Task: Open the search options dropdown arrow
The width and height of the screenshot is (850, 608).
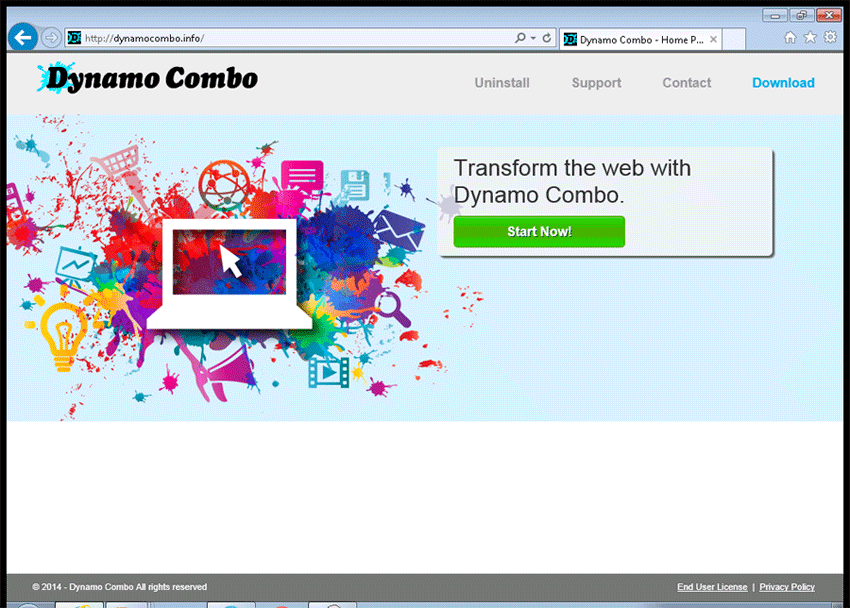Action: (532, 37)
